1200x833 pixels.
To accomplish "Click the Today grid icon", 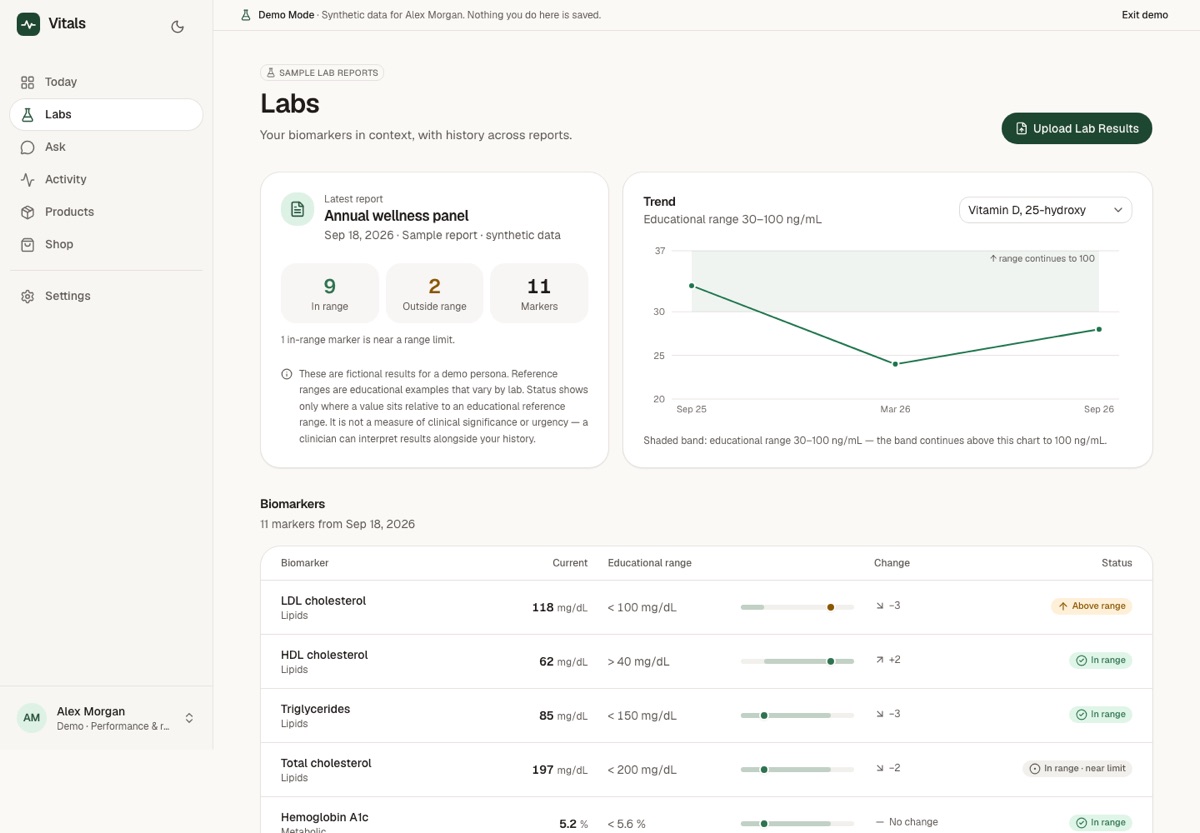I will (x=28, y=82).
